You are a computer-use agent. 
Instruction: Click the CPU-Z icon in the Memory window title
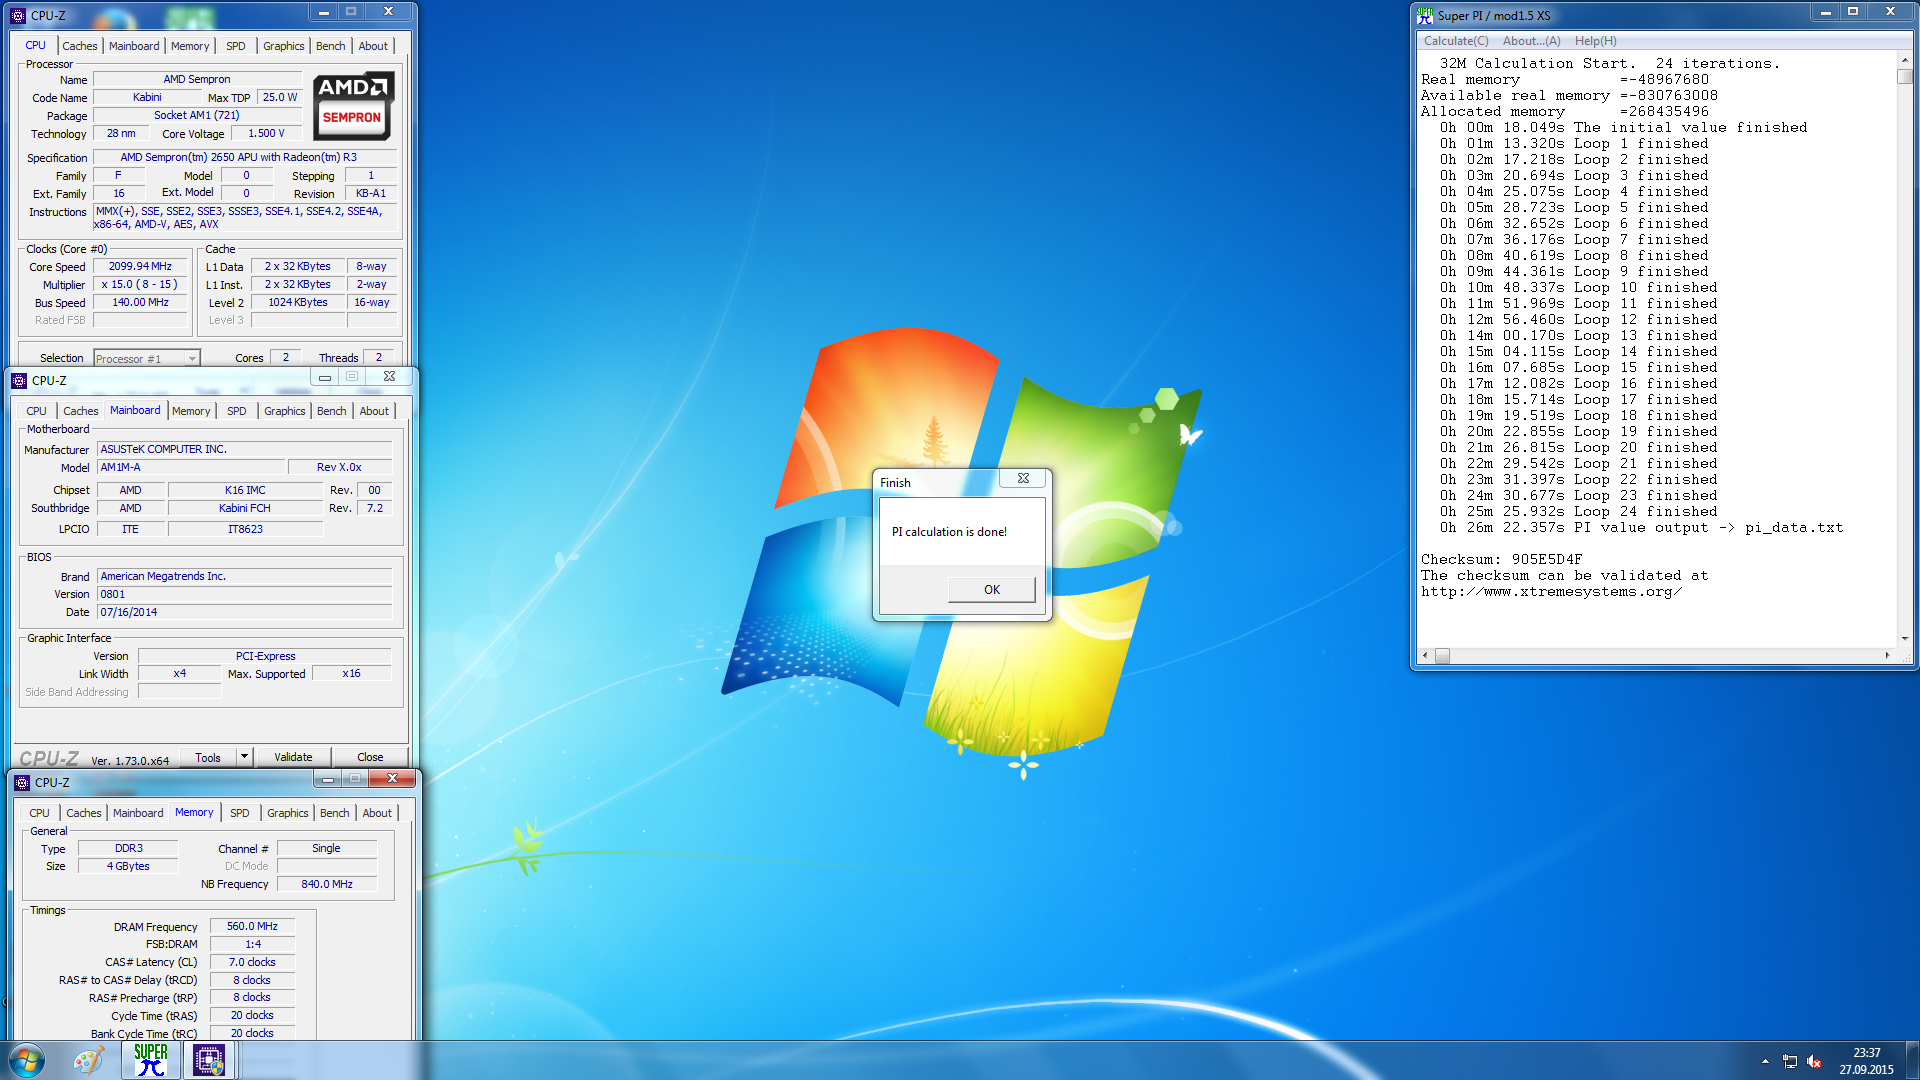point(22,782)
